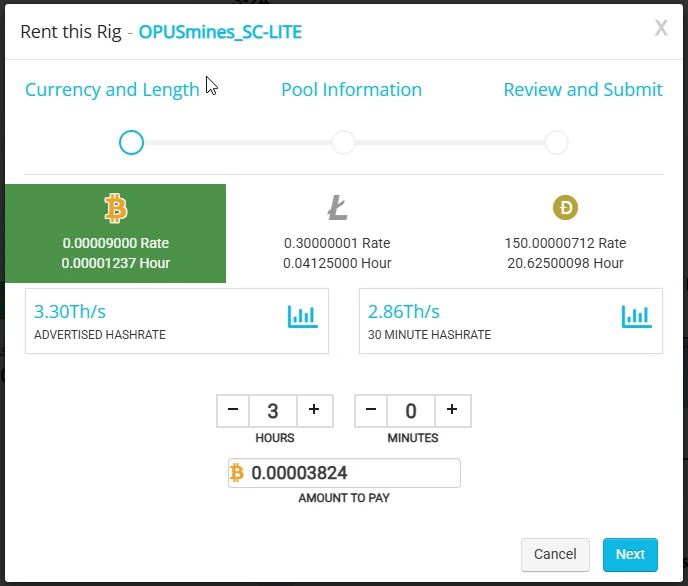Click the Bitcoin symbol in amount field
The width and height of the screenshot is (688, 586).
click(x=237, y=473)
